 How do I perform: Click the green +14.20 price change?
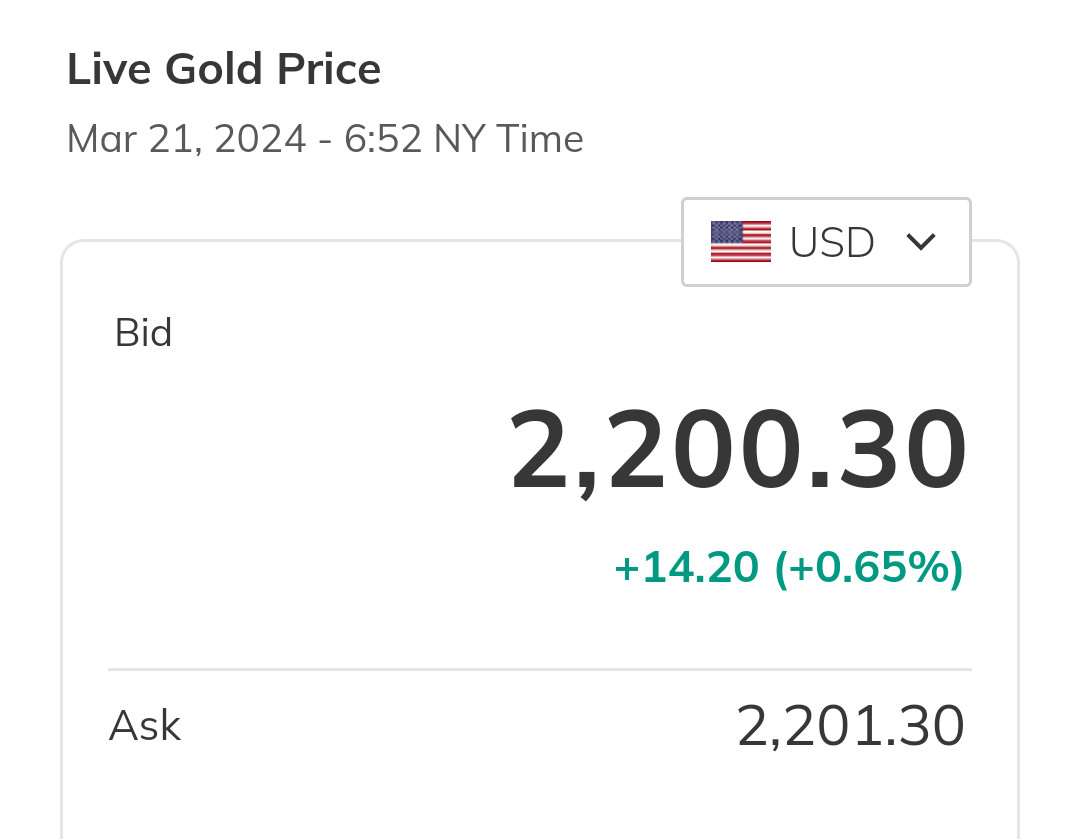(x=686, y=568)
